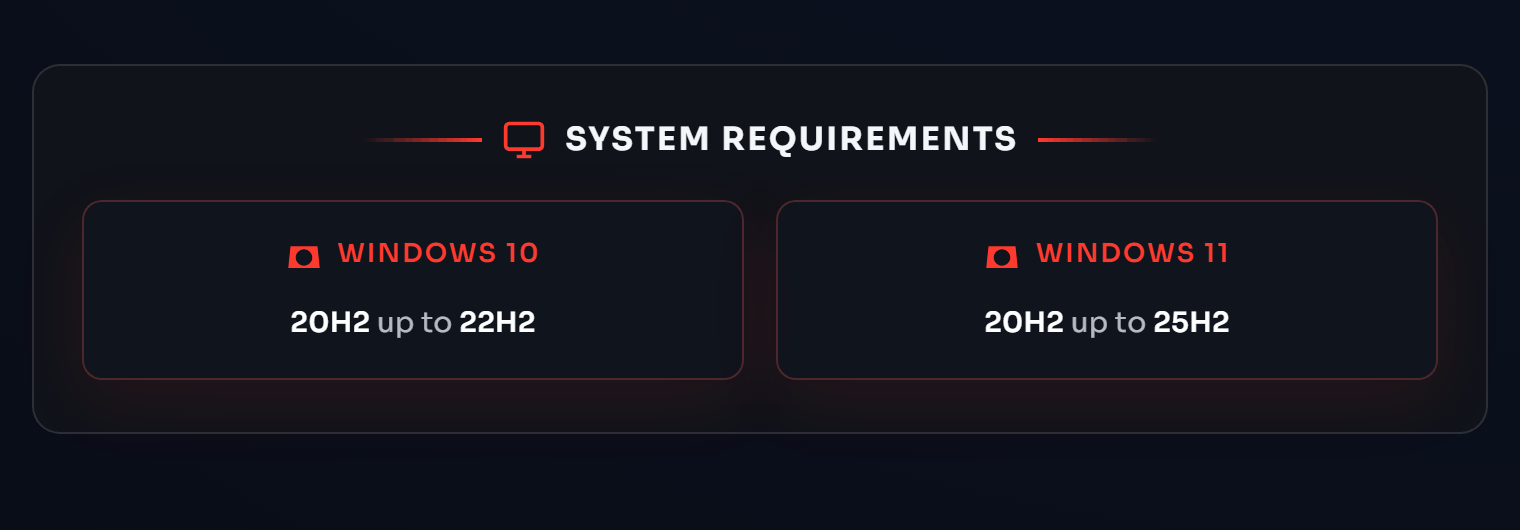
Task: Click "up to" text in Windows 10 card
Action: (414, 323)
